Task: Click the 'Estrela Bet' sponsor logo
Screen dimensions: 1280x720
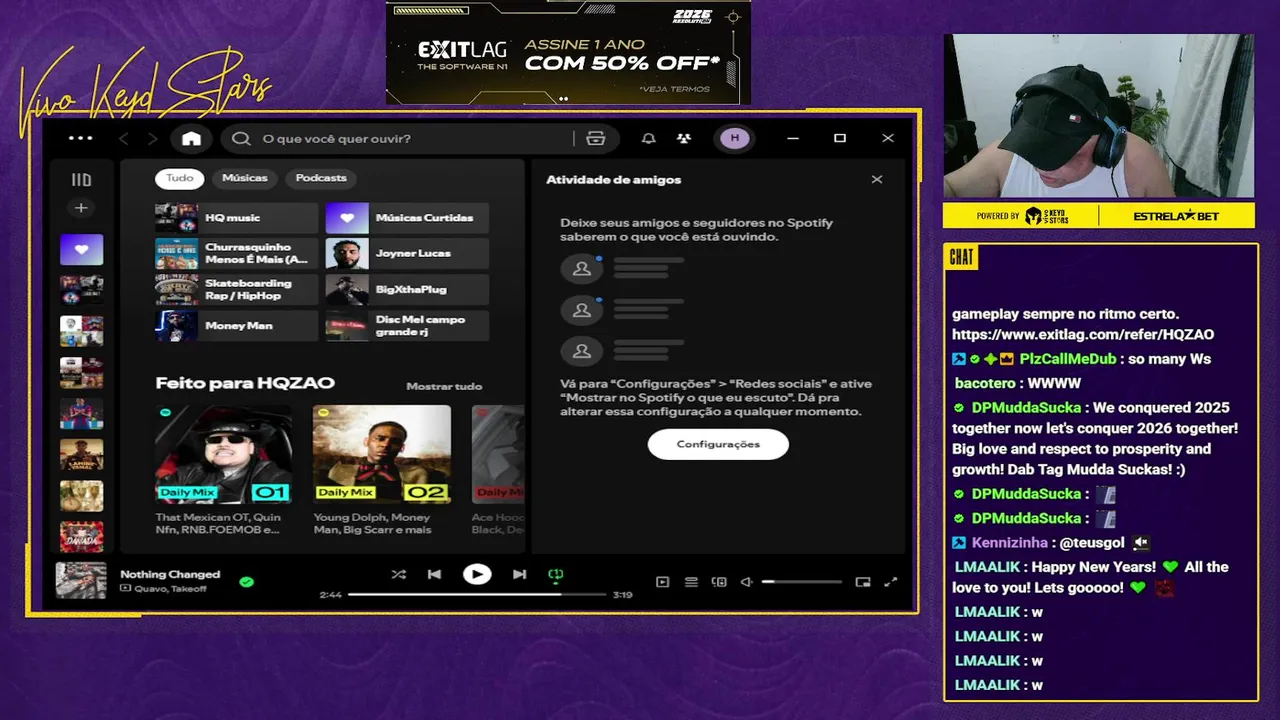Action: tap(1177, 216)
